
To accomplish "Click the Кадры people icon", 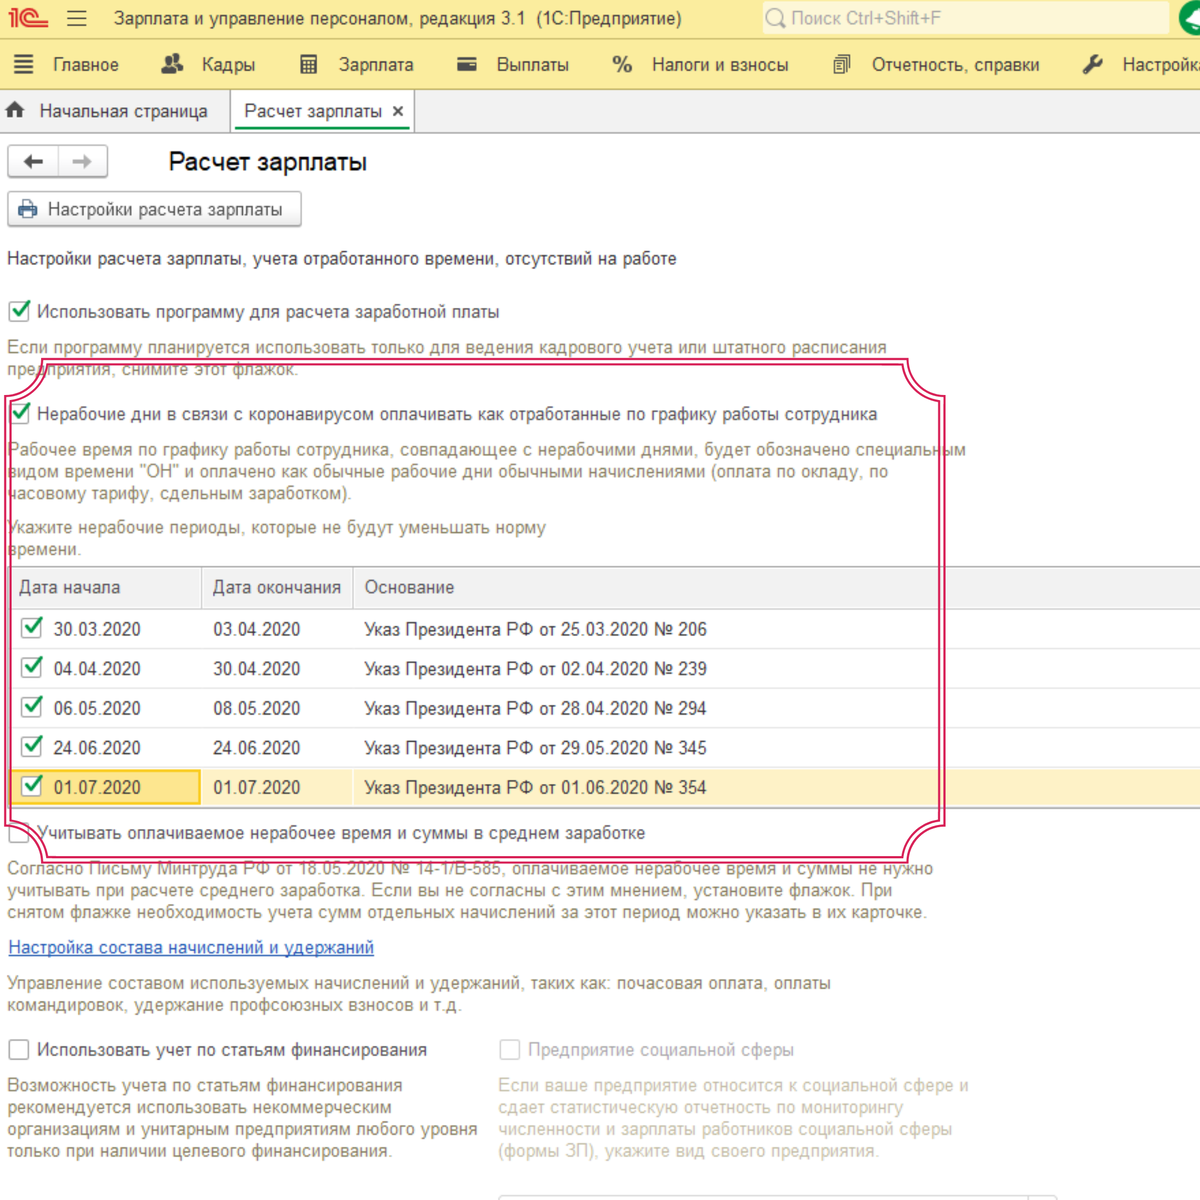I will (x=172, y=64).
